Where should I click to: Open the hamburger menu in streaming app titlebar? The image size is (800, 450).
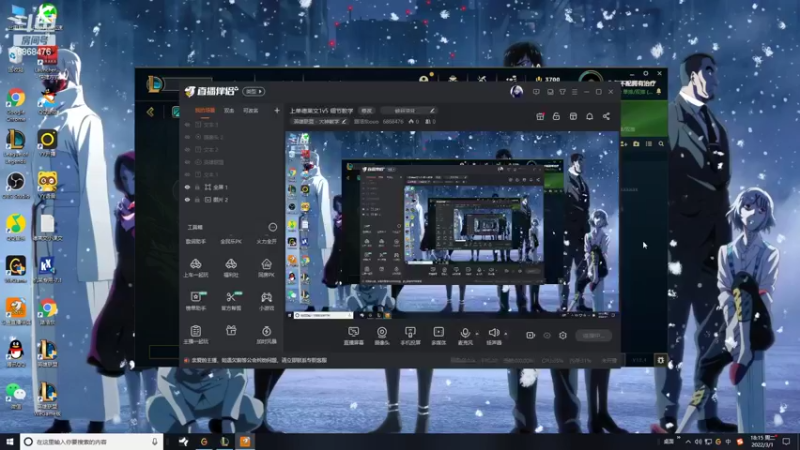pos(574,92)
